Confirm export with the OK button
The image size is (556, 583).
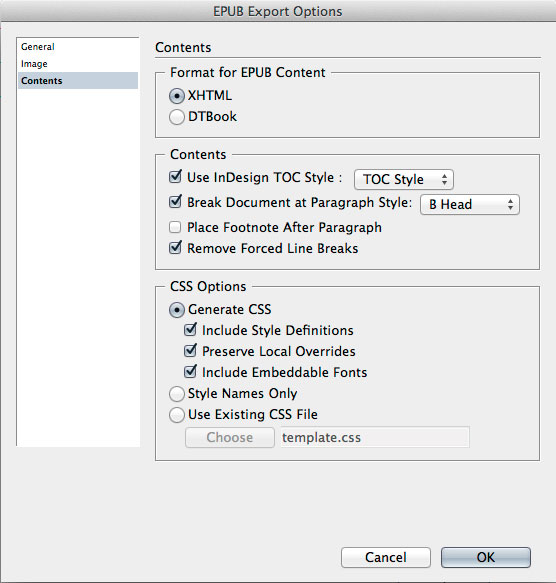(486, 557)
